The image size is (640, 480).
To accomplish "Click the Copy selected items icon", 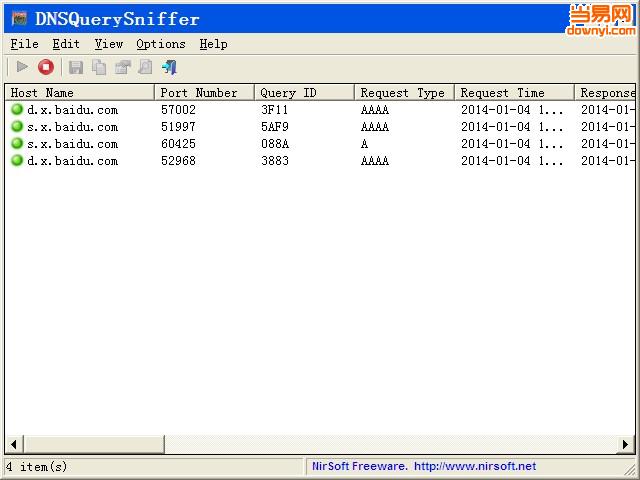I will coord(99,67).
